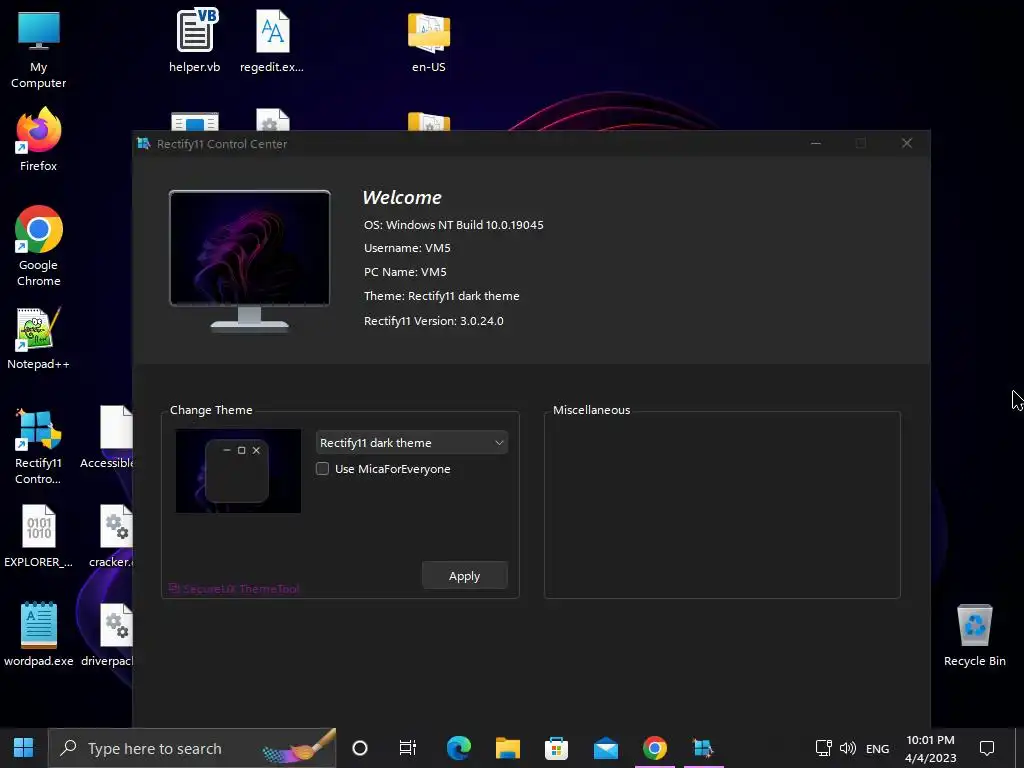
Task: Enable Use MicaForEveryone checkbox
Action: (323, 469)
